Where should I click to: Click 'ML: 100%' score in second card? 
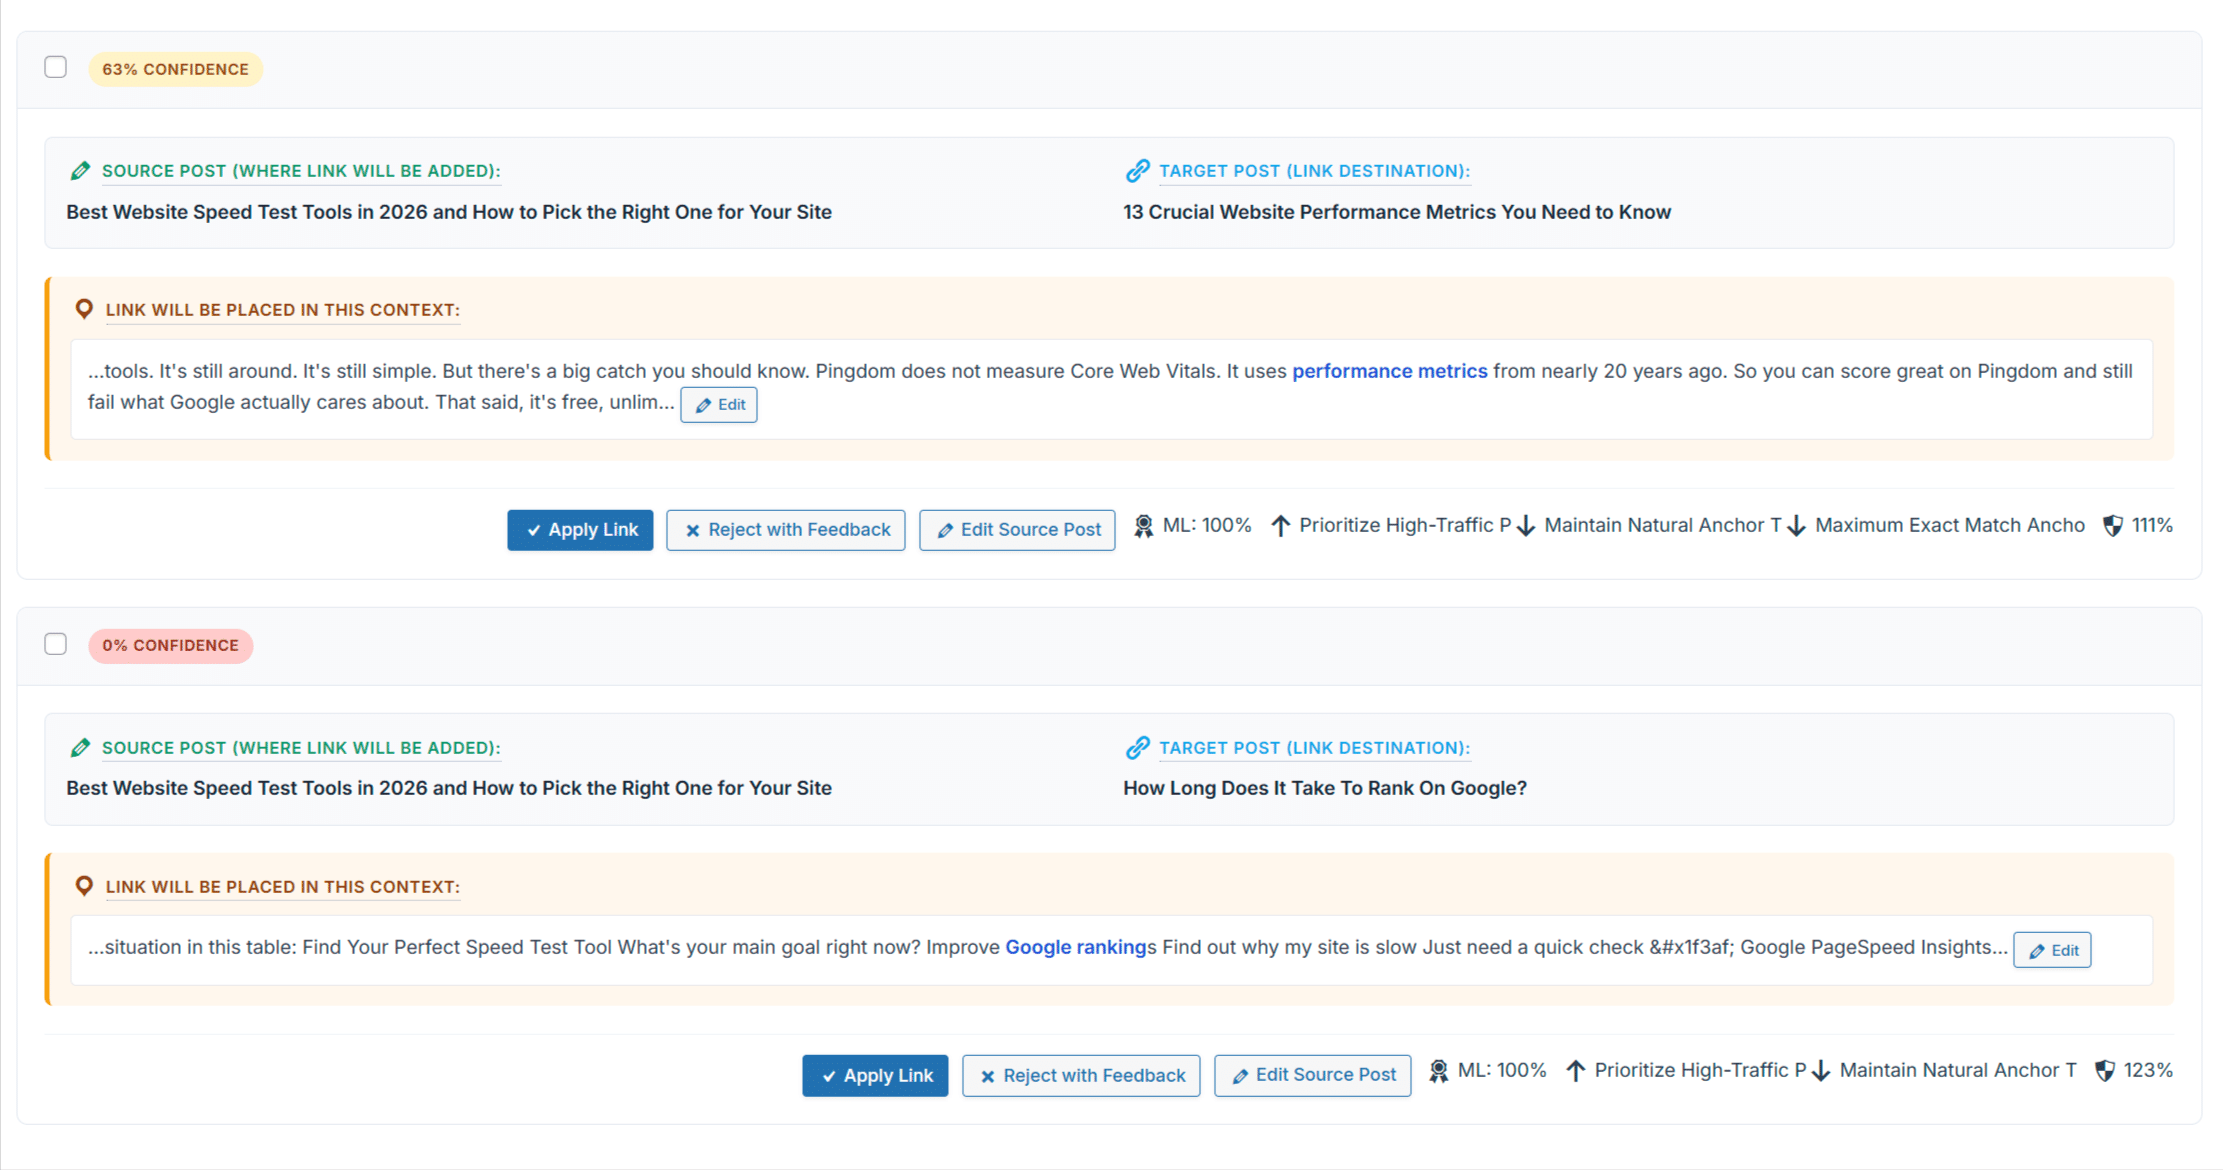pyautogui.click(x=1502, y=1070)
